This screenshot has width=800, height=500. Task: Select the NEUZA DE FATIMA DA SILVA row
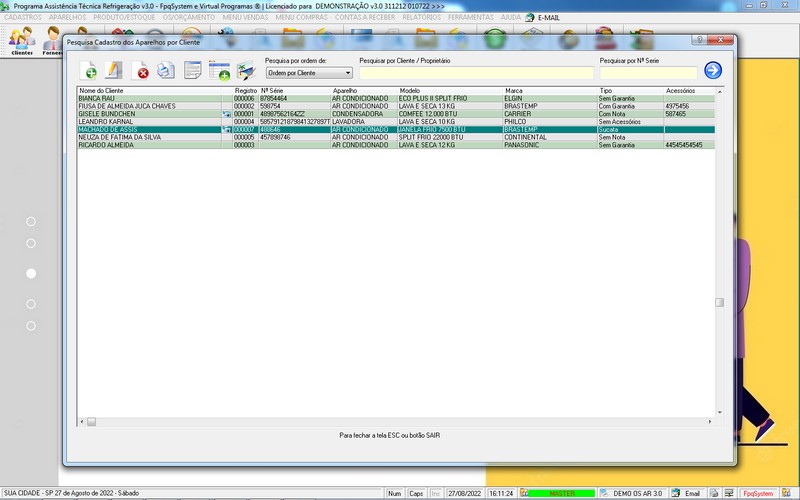tap(396, 137)
